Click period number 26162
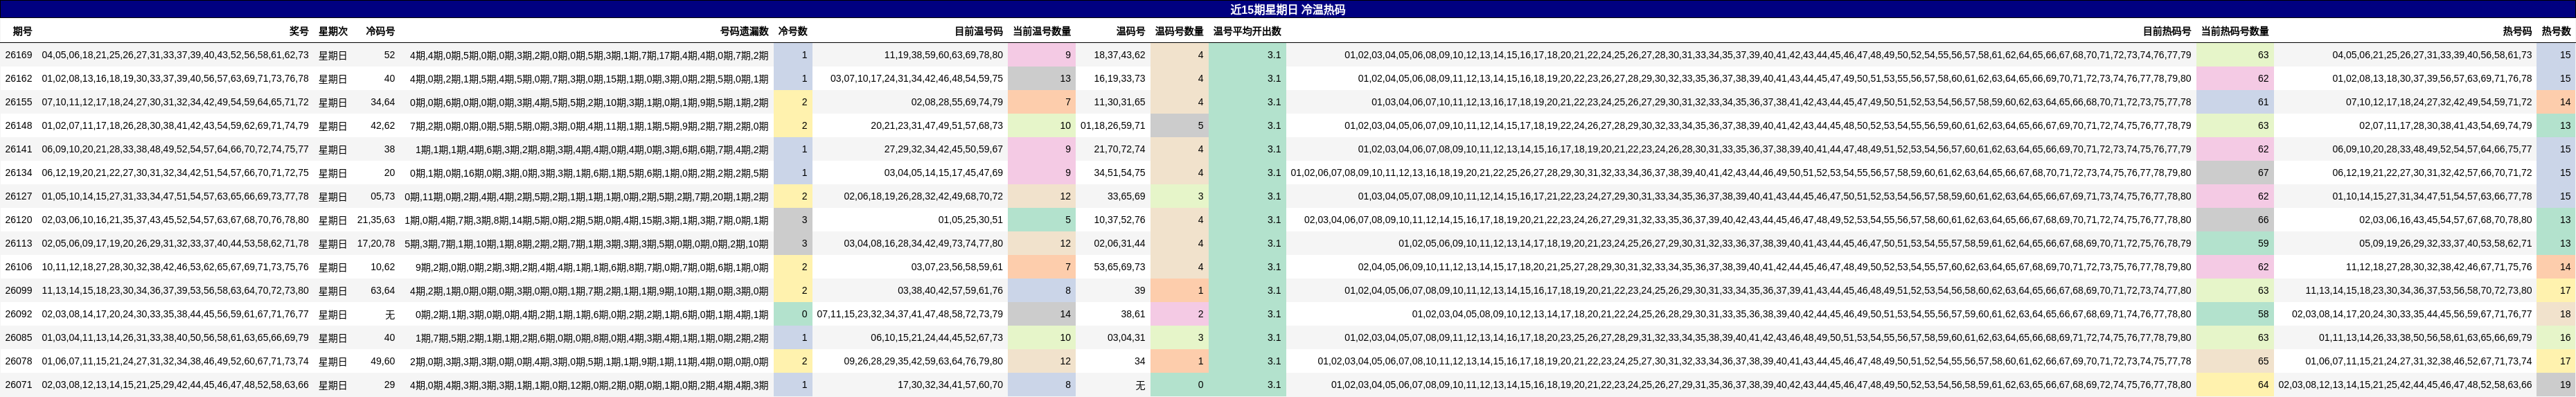Image resolution: width=2576 pixels, height=397 pixels. [18, 79]
